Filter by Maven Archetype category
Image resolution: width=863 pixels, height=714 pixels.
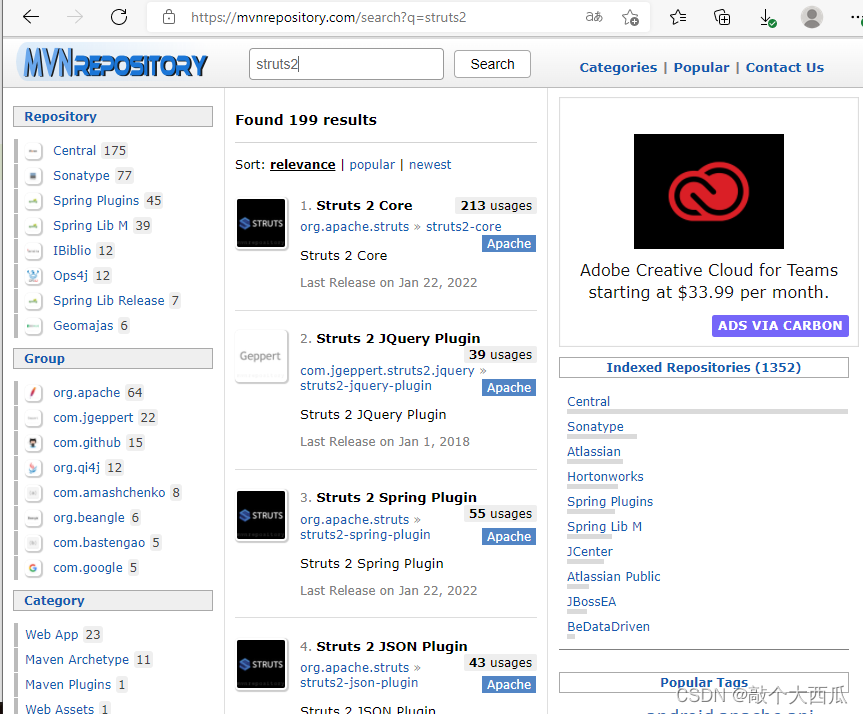coord(77,660)
